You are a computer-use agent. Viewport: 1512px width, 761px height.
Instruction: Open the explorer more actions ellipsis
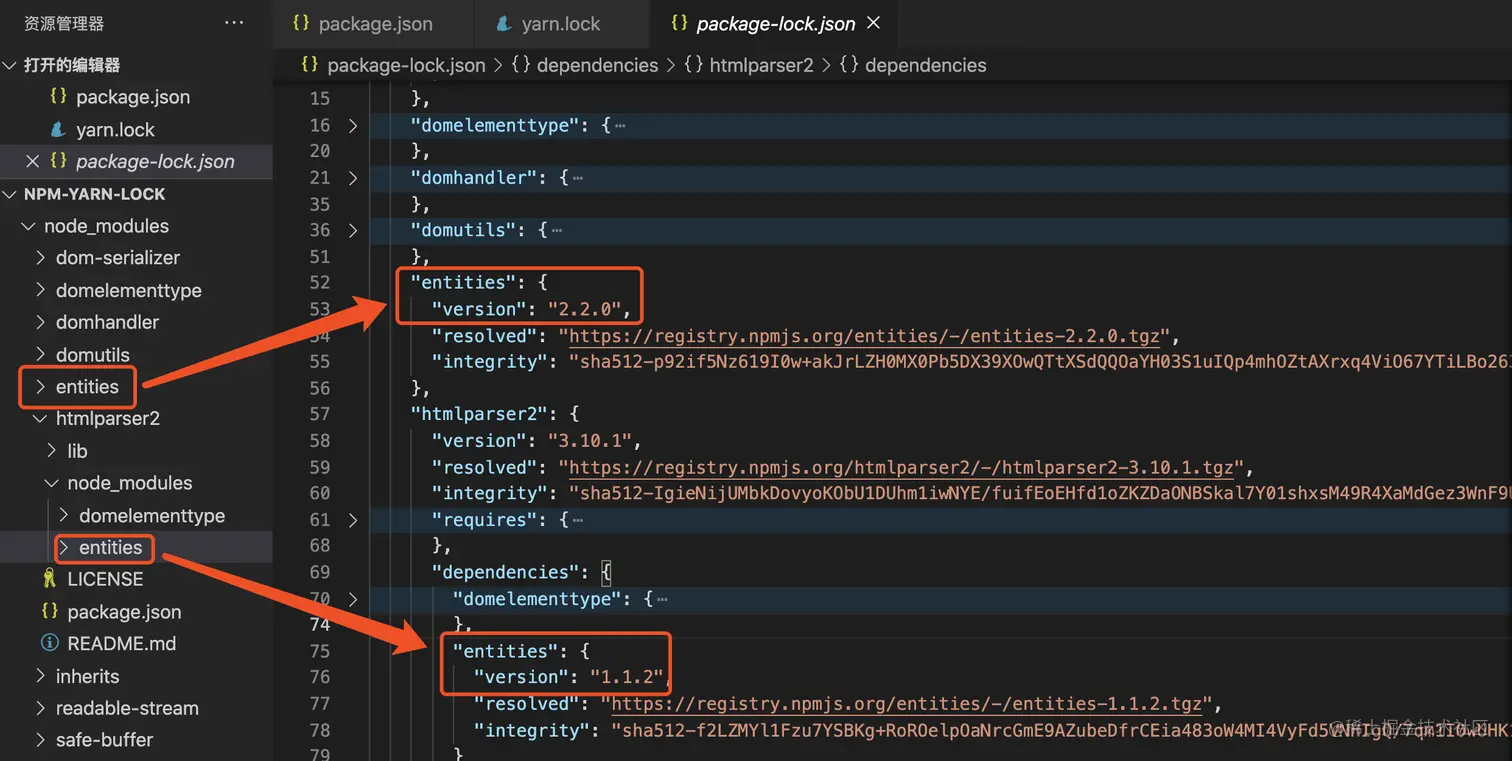pyautogui.click(x=234, y=22)
